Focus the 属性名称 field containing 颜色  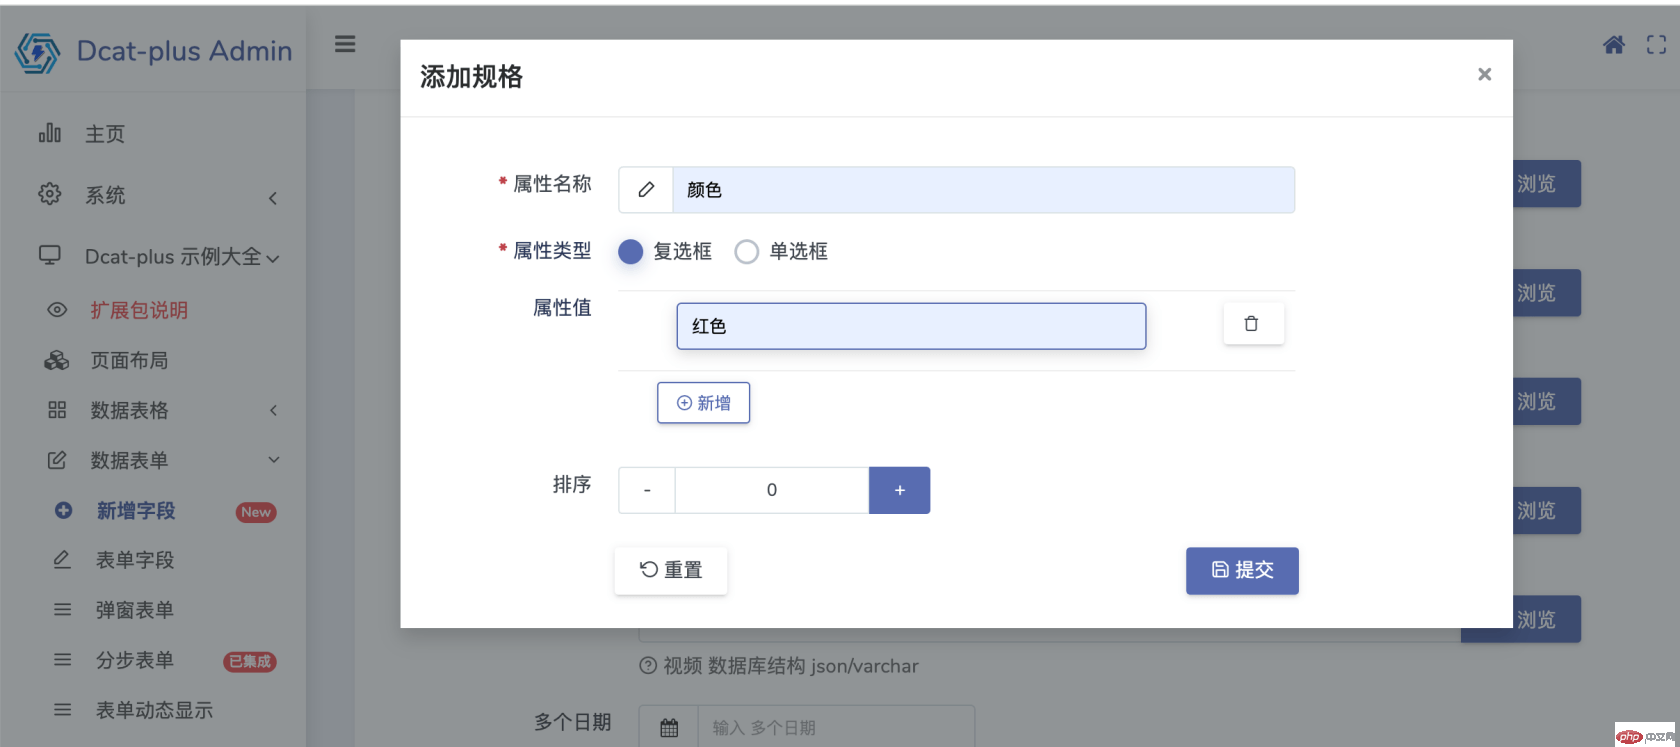click(983, 190)
